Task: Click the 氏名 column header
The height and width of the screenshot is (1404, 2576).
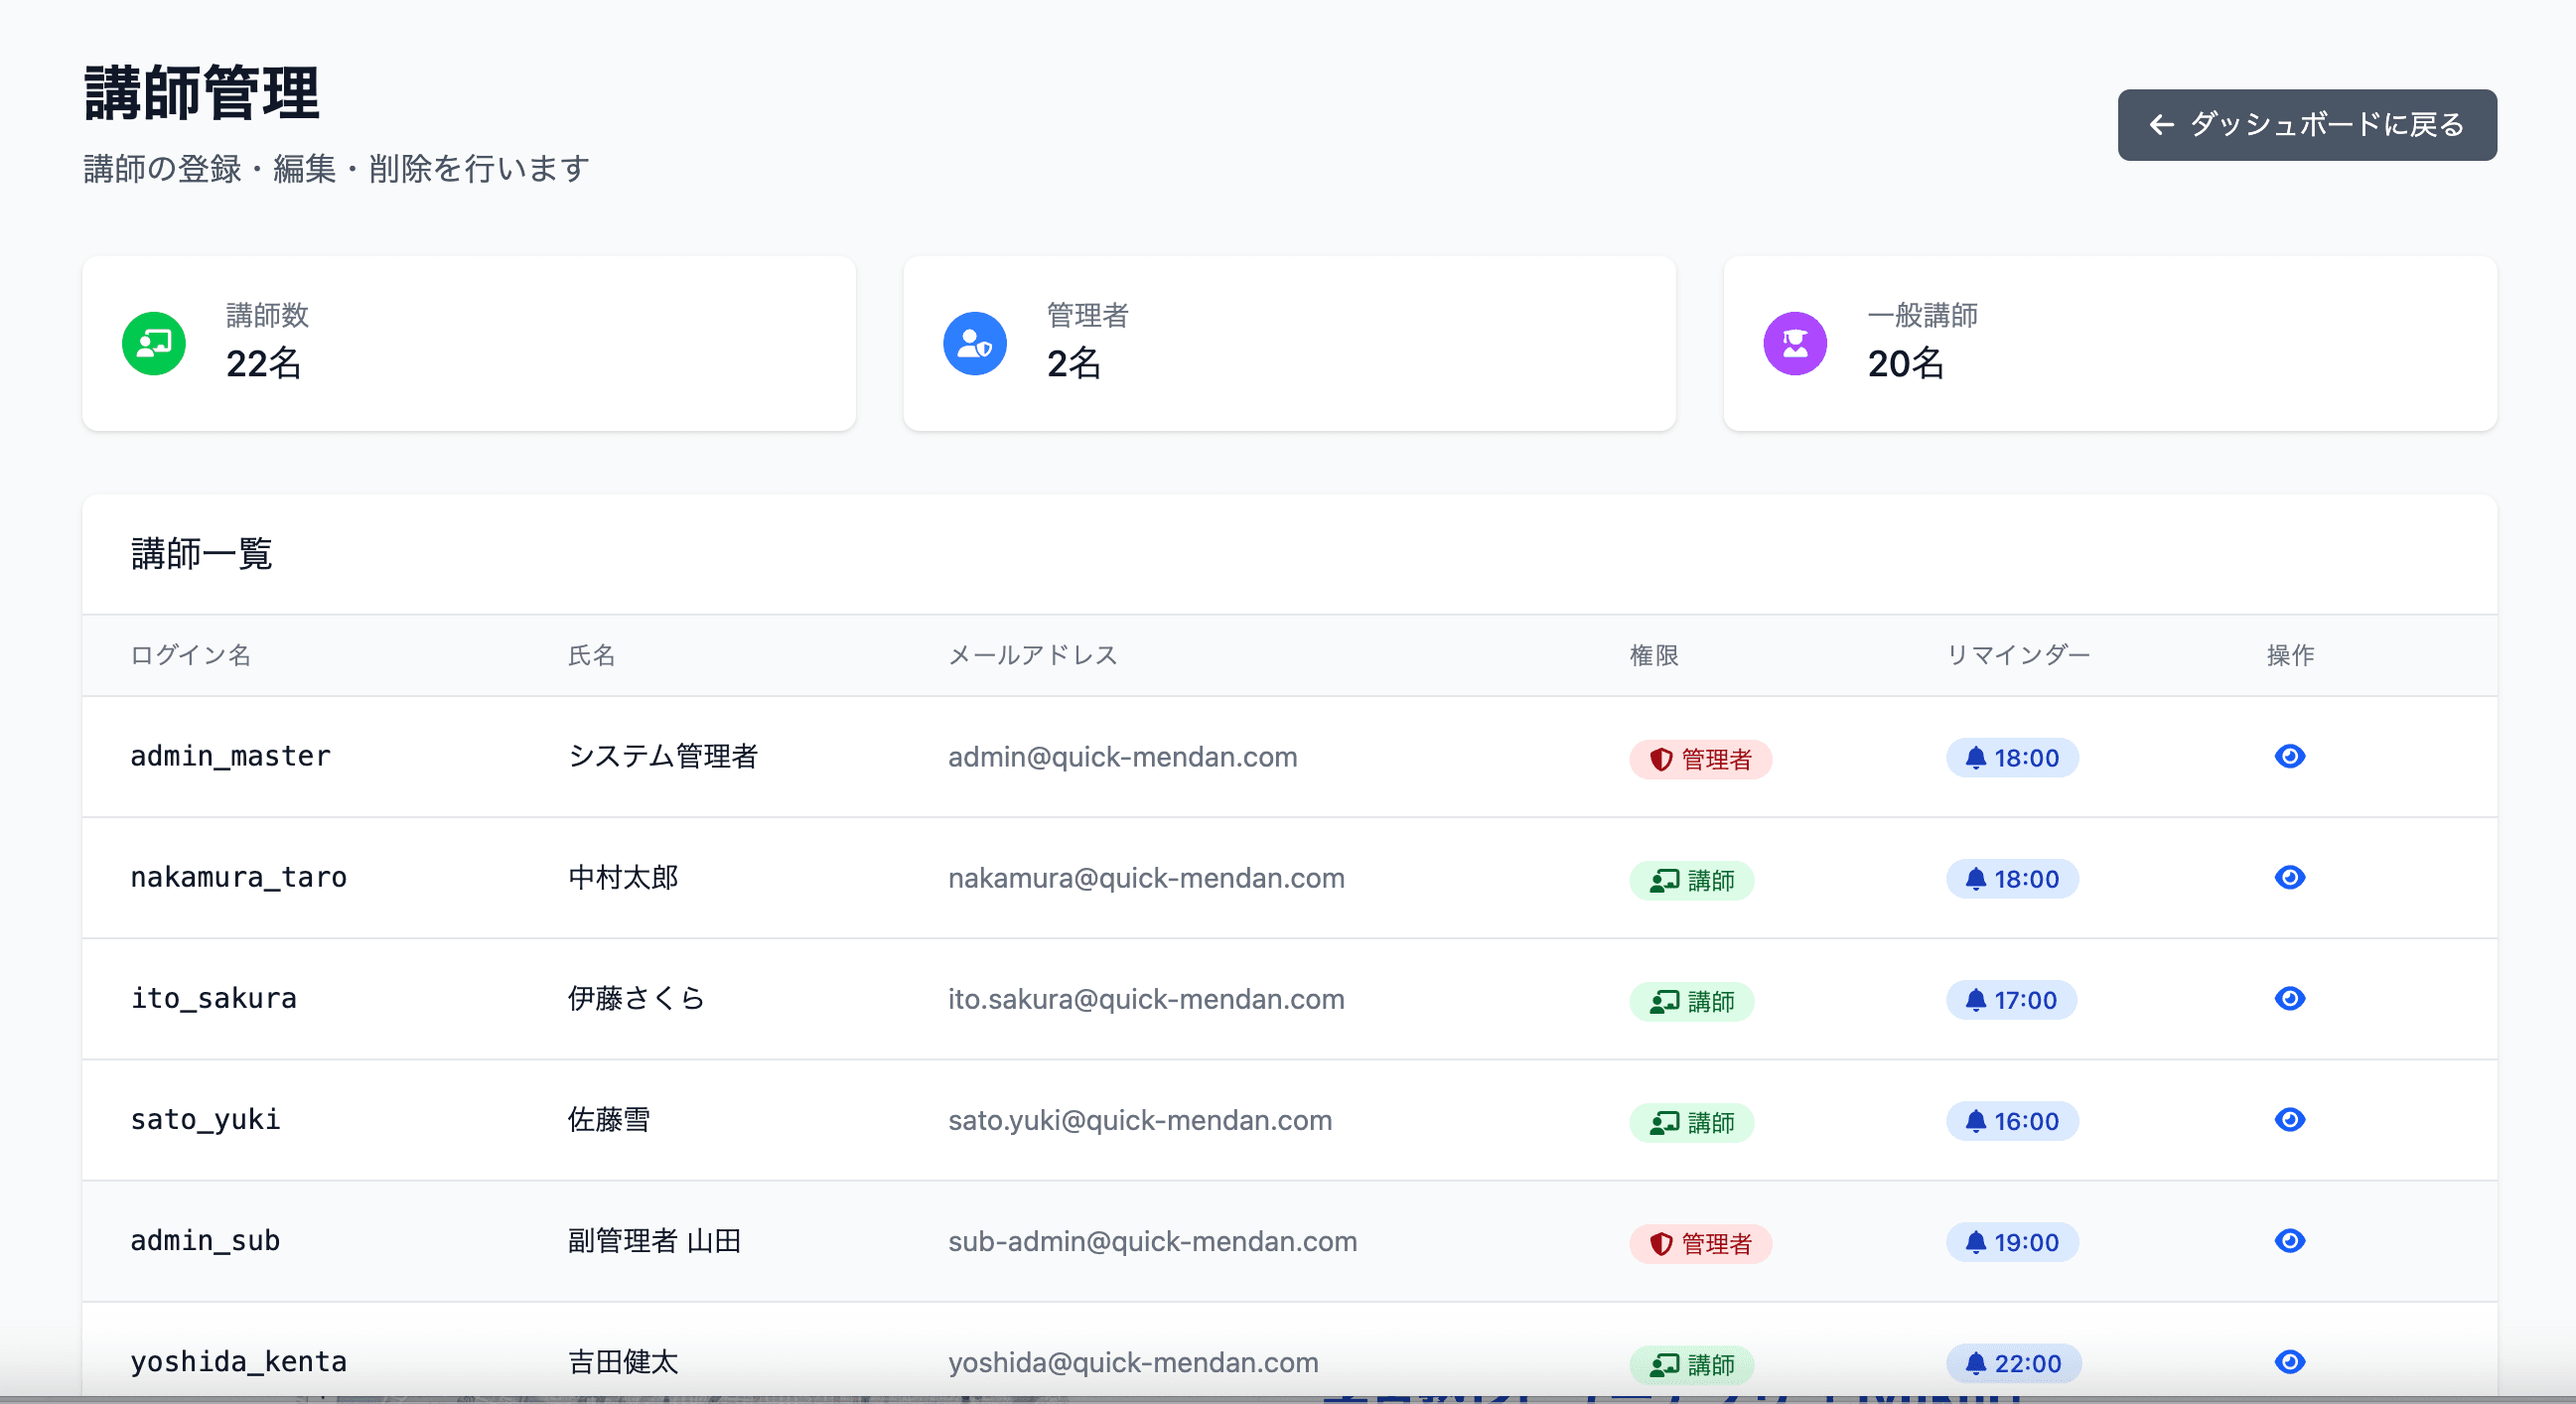Action: click(592, 655)
